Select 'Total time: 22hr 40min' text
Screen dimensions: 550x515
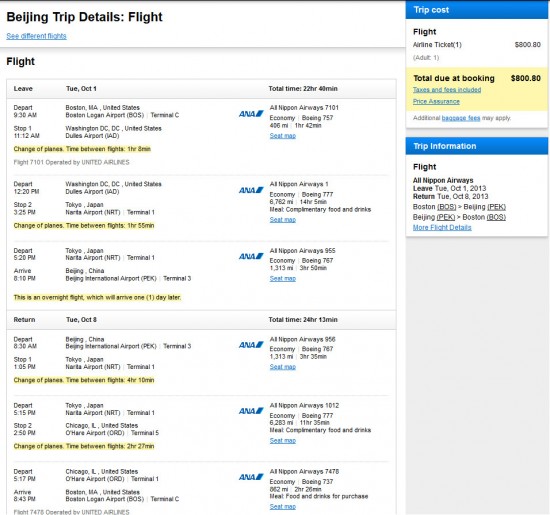coord(303,89)
